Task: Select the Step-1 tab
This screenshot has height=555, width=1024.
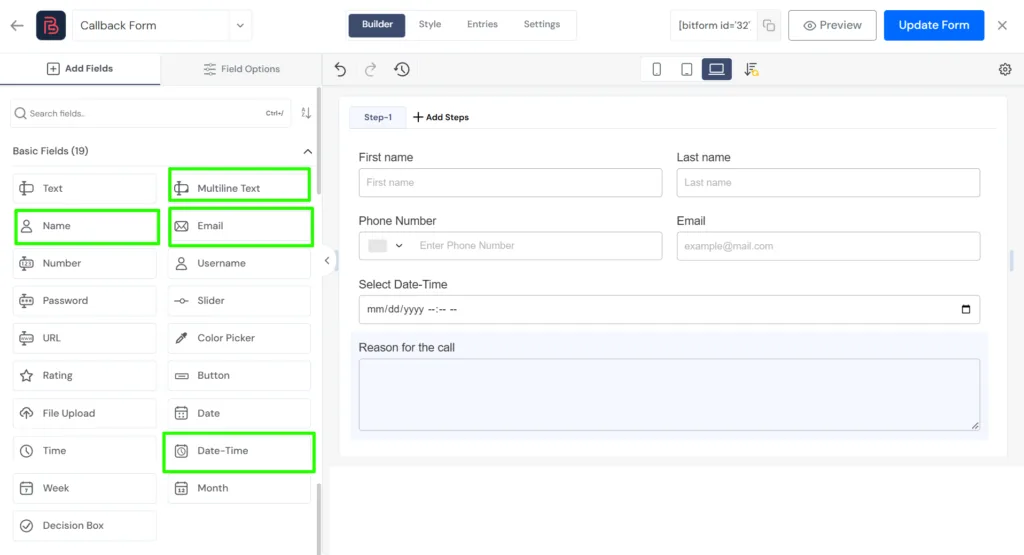Action: pos(377,118)
